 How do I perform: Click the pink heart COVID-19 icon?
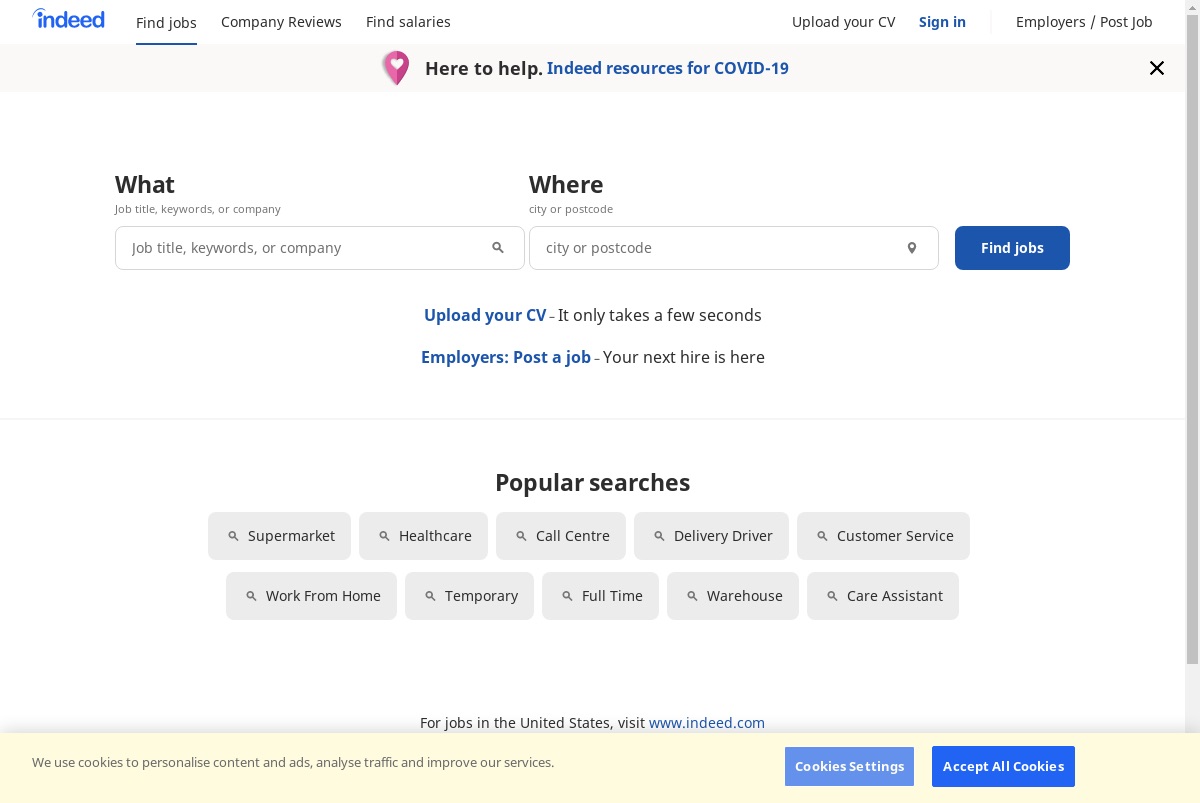tap(396, 68)
